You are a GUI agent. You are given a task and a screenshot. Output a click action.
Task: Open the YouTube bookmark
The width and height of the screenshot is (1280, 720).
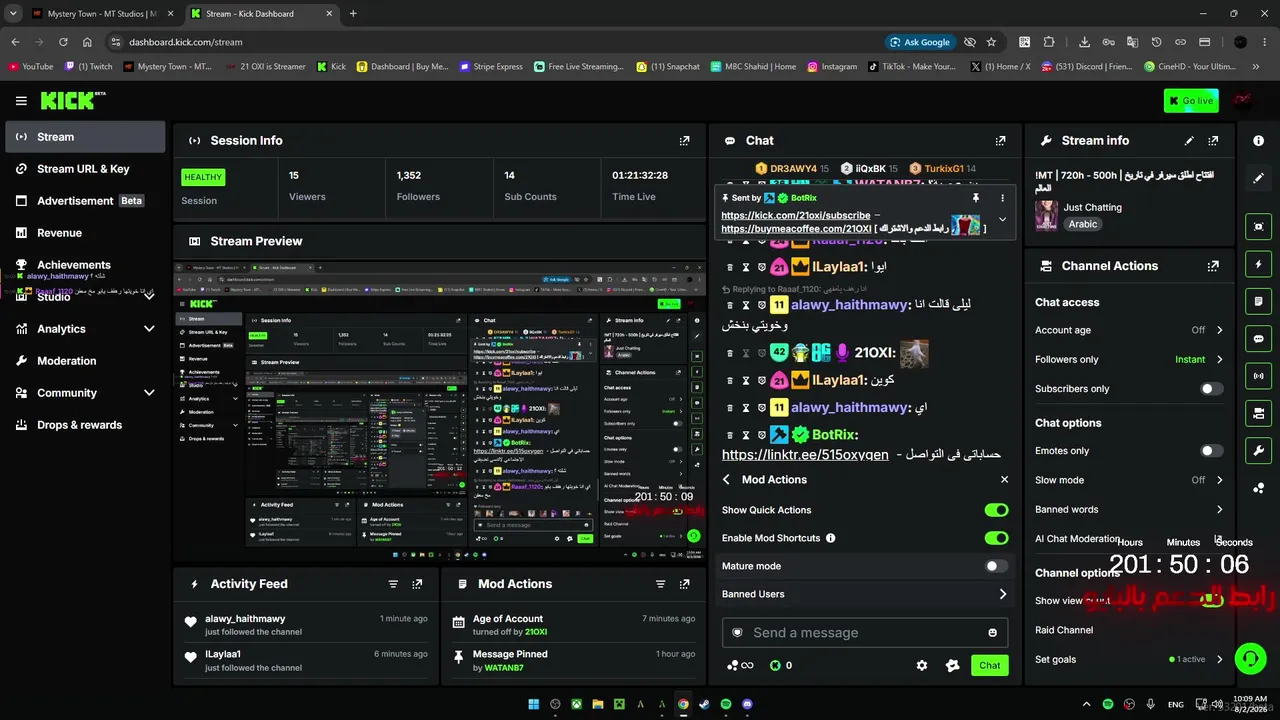point(31,67)
